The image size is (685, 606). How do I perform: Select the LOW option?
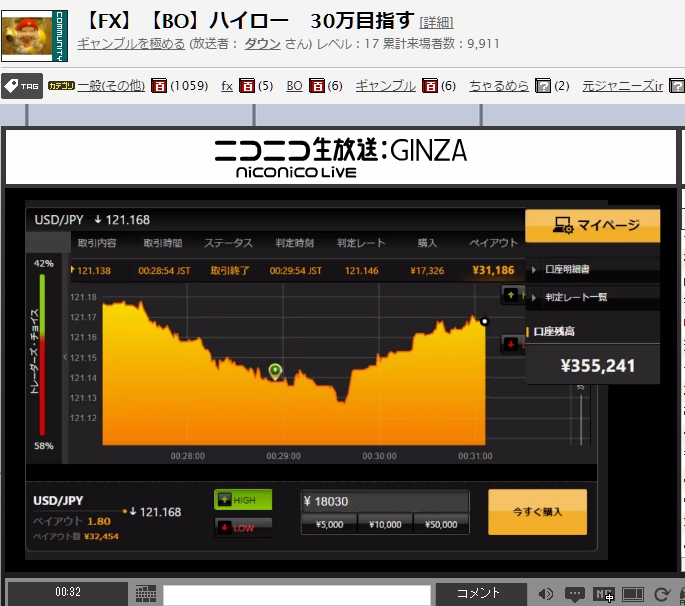coord(243,528)
